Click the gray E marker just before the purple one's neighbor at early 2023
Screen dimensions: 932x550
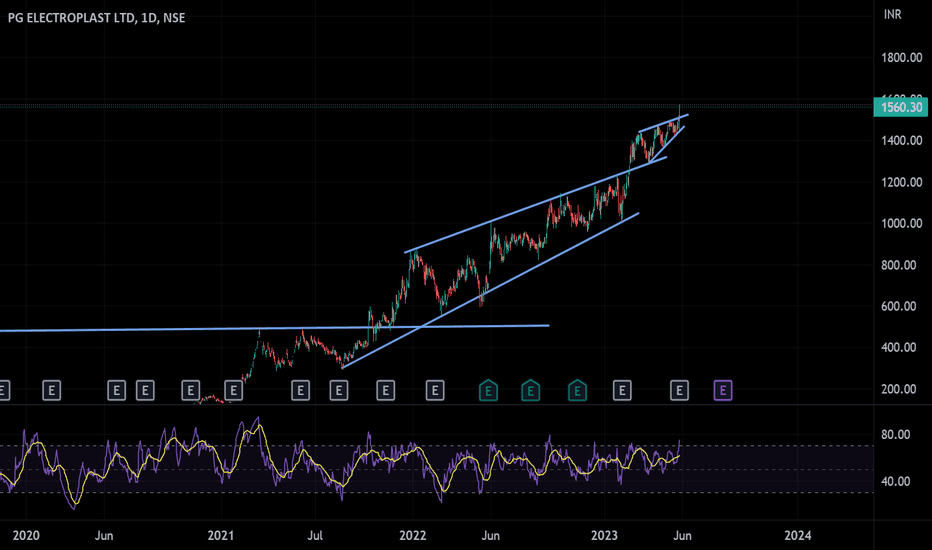622,391
